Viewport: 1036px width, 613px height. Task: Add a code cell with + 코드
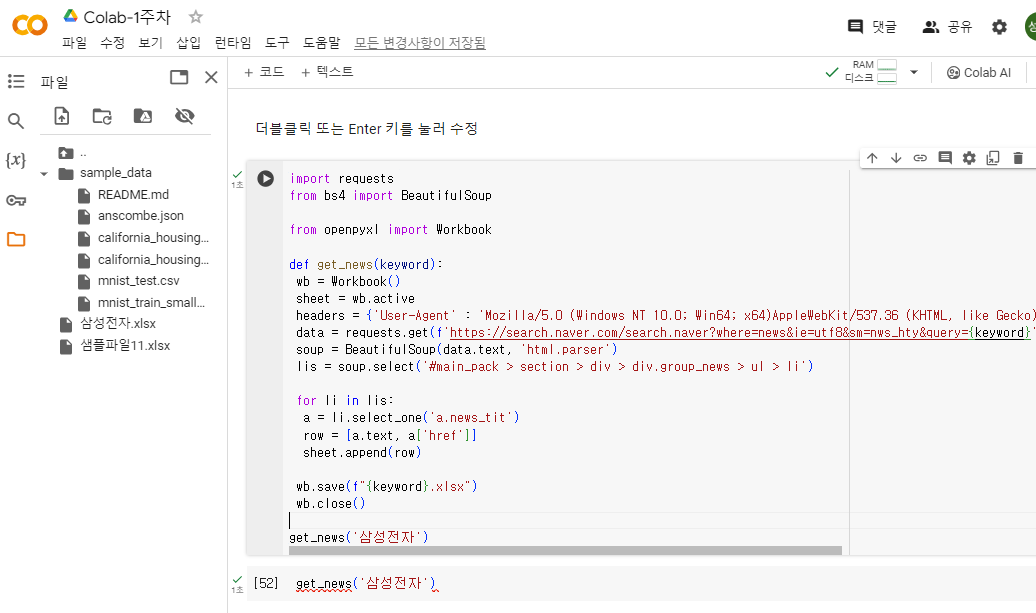[x=264, y=72]
